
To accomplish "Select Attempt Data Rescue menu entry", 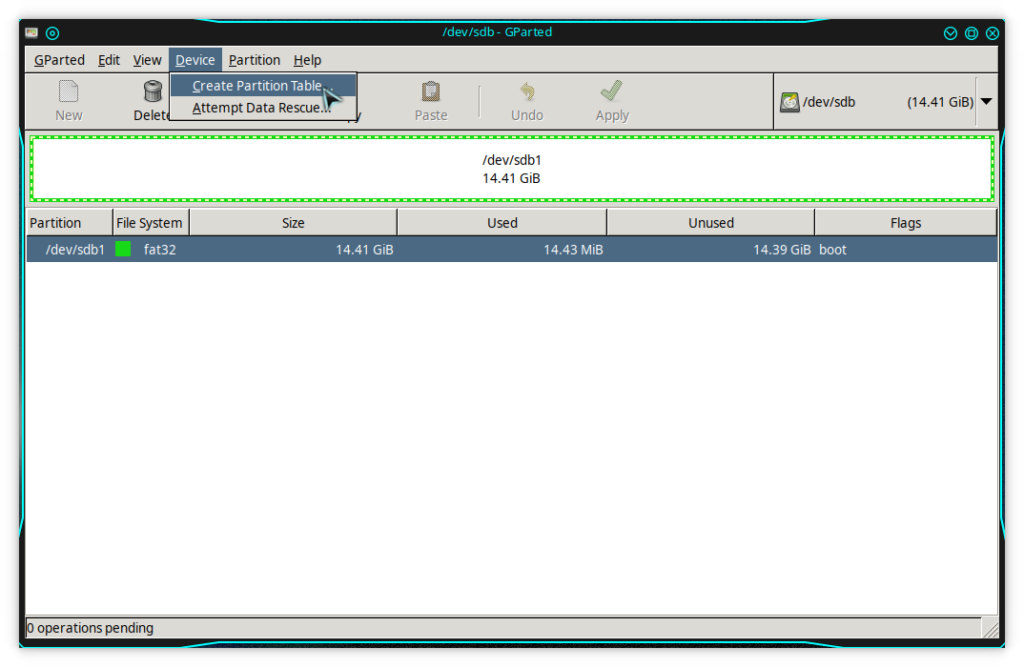I will tap(261, 108).
